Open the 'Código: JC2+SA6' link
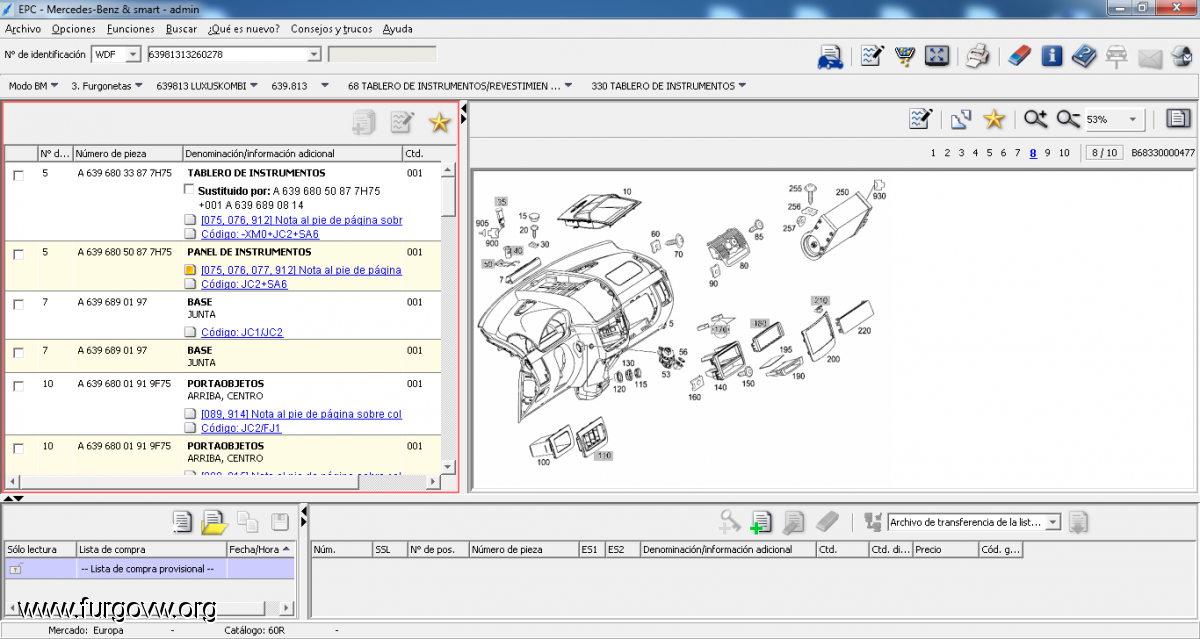 pyautogui.click(x=244, y=284)
